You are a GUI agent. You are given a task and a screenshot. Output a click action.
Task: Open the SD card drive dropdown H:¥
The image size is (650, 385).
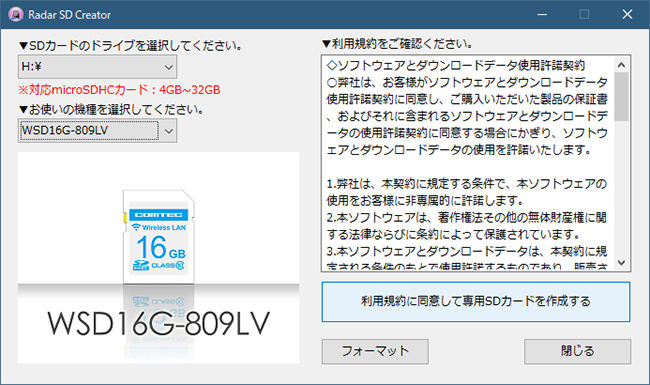[97, 67]
